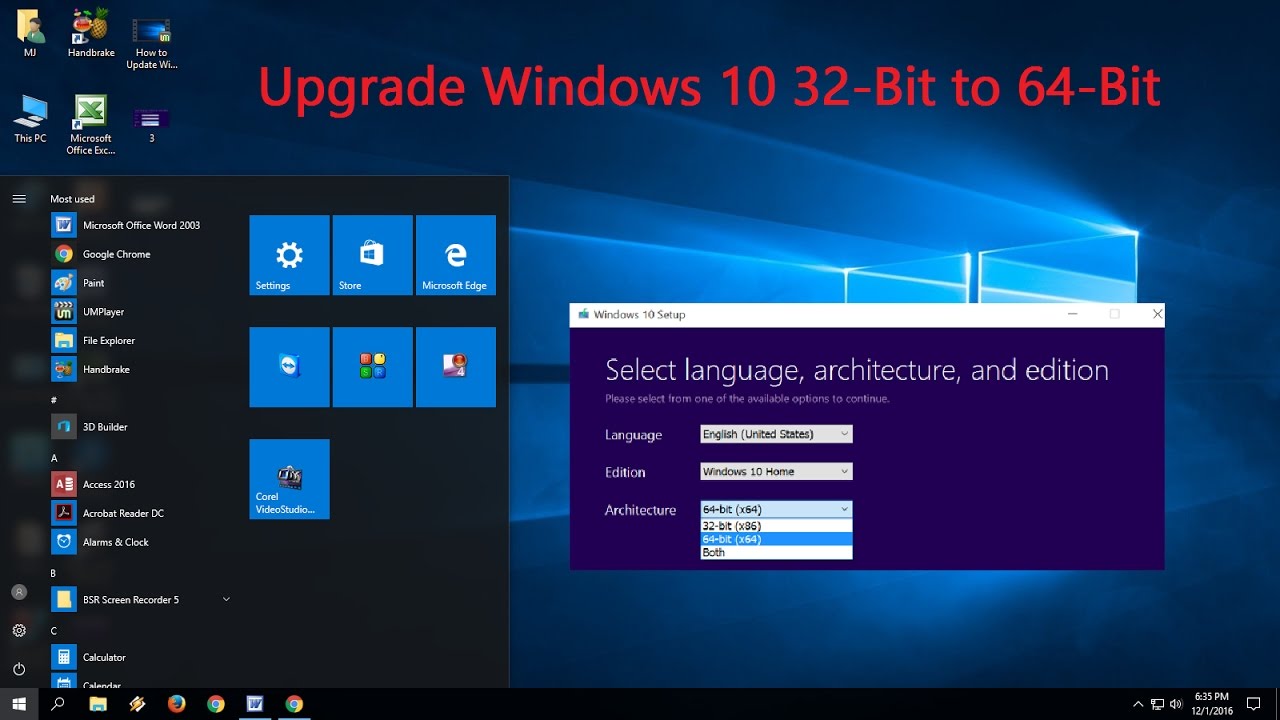The width and height of the screenshot is (1280, 720).
Task: Open the Word icon on the taskbar
Action: (254, 704)
